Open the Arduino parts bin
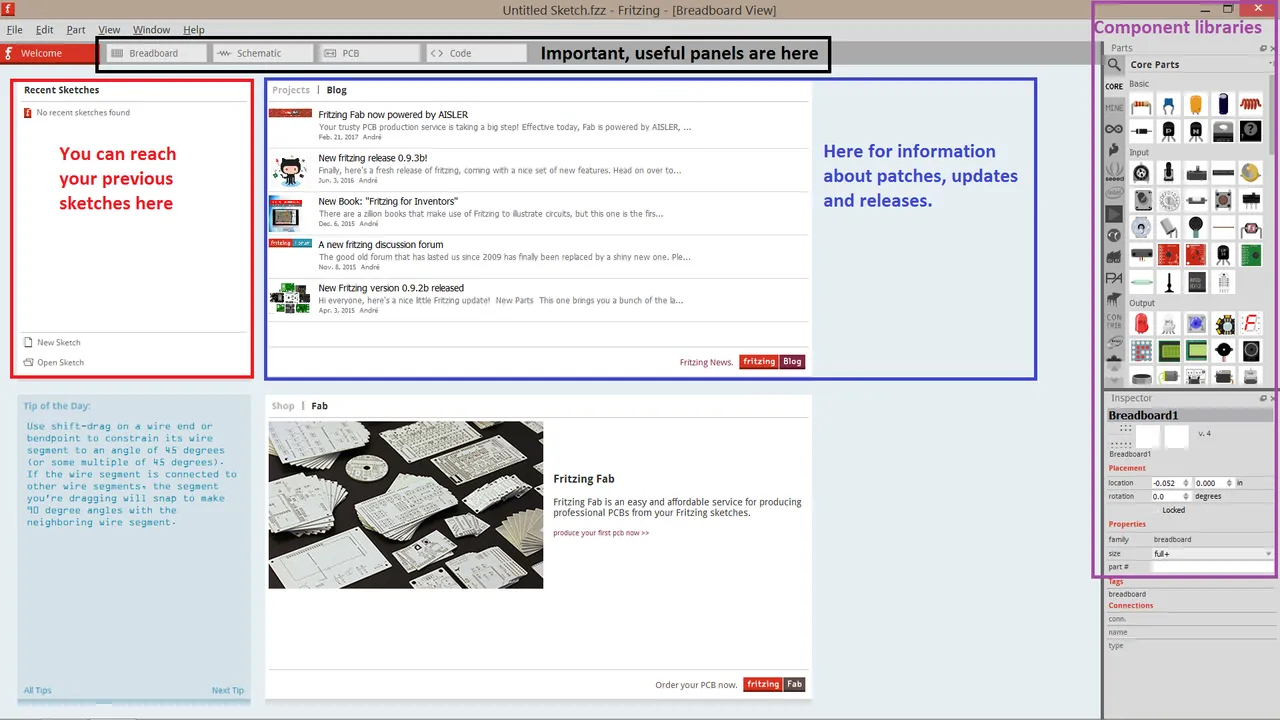 (1114, 129)
